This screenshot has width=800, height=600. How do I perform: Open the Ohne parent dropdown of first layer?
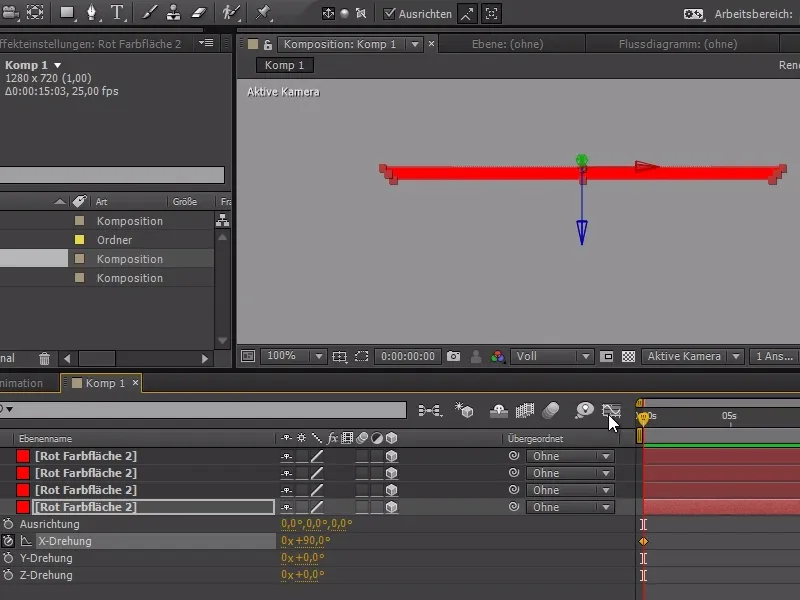point(570,456)
